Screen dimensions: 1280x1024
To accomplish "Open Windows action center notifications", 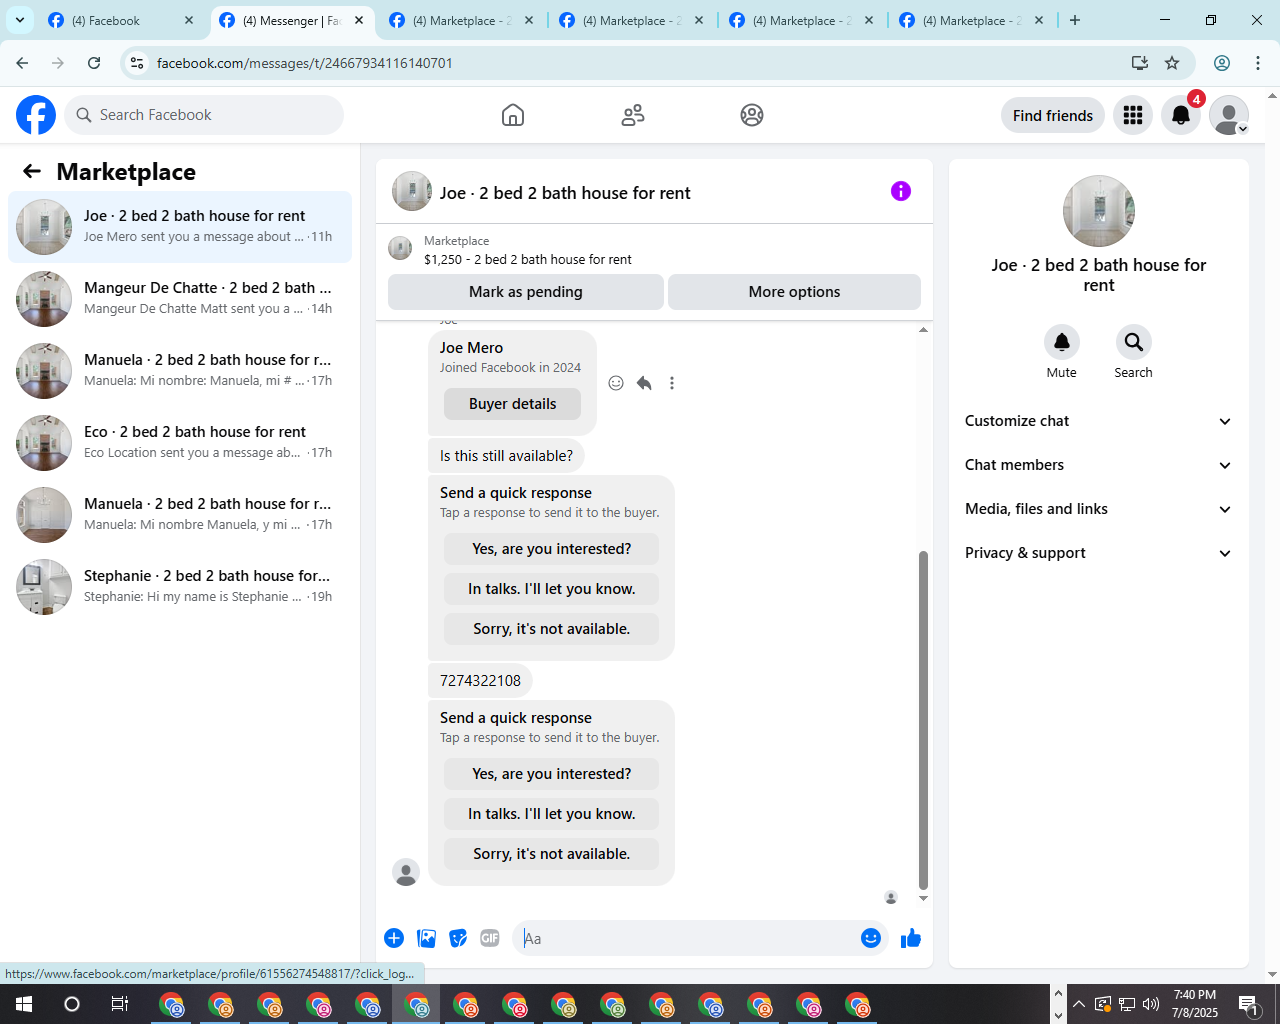I will 1248,1004.
